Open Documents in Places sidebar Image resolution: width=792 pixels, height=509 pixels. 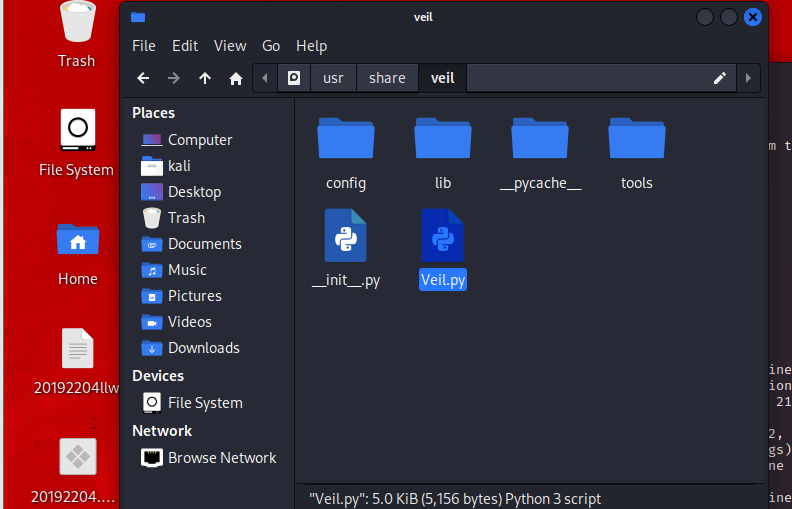click(191, 244)
